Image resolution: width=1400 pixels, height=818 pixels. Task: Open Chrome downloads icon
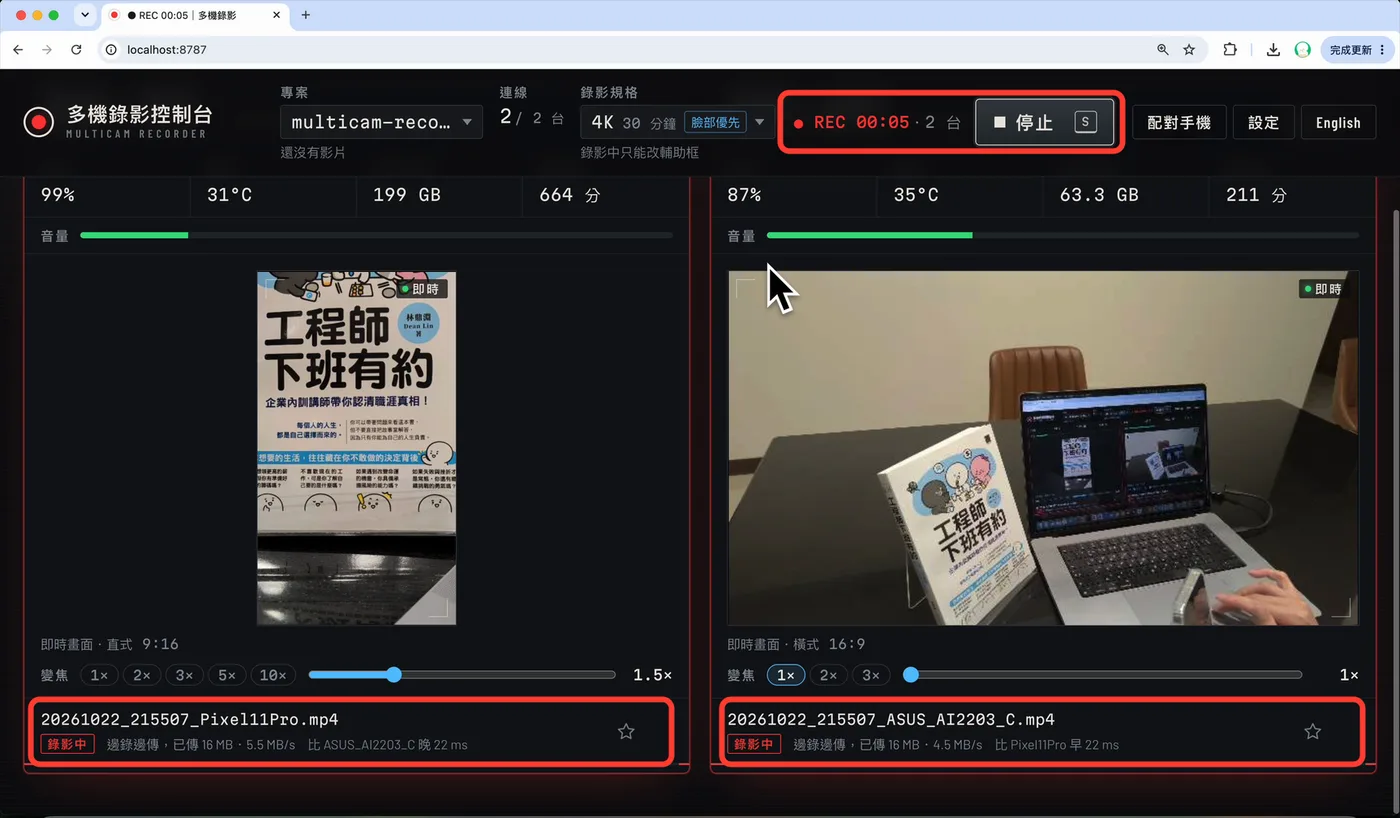[x=1273, y=49]
